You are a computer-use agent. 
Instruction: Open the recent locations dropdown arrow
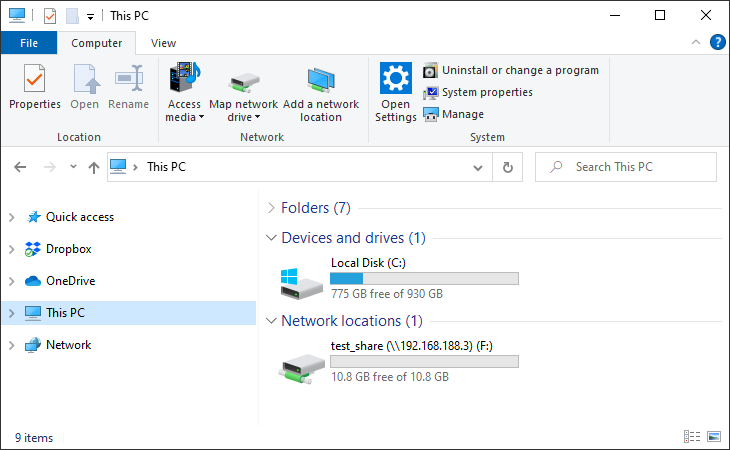click(x=73, y=167)
